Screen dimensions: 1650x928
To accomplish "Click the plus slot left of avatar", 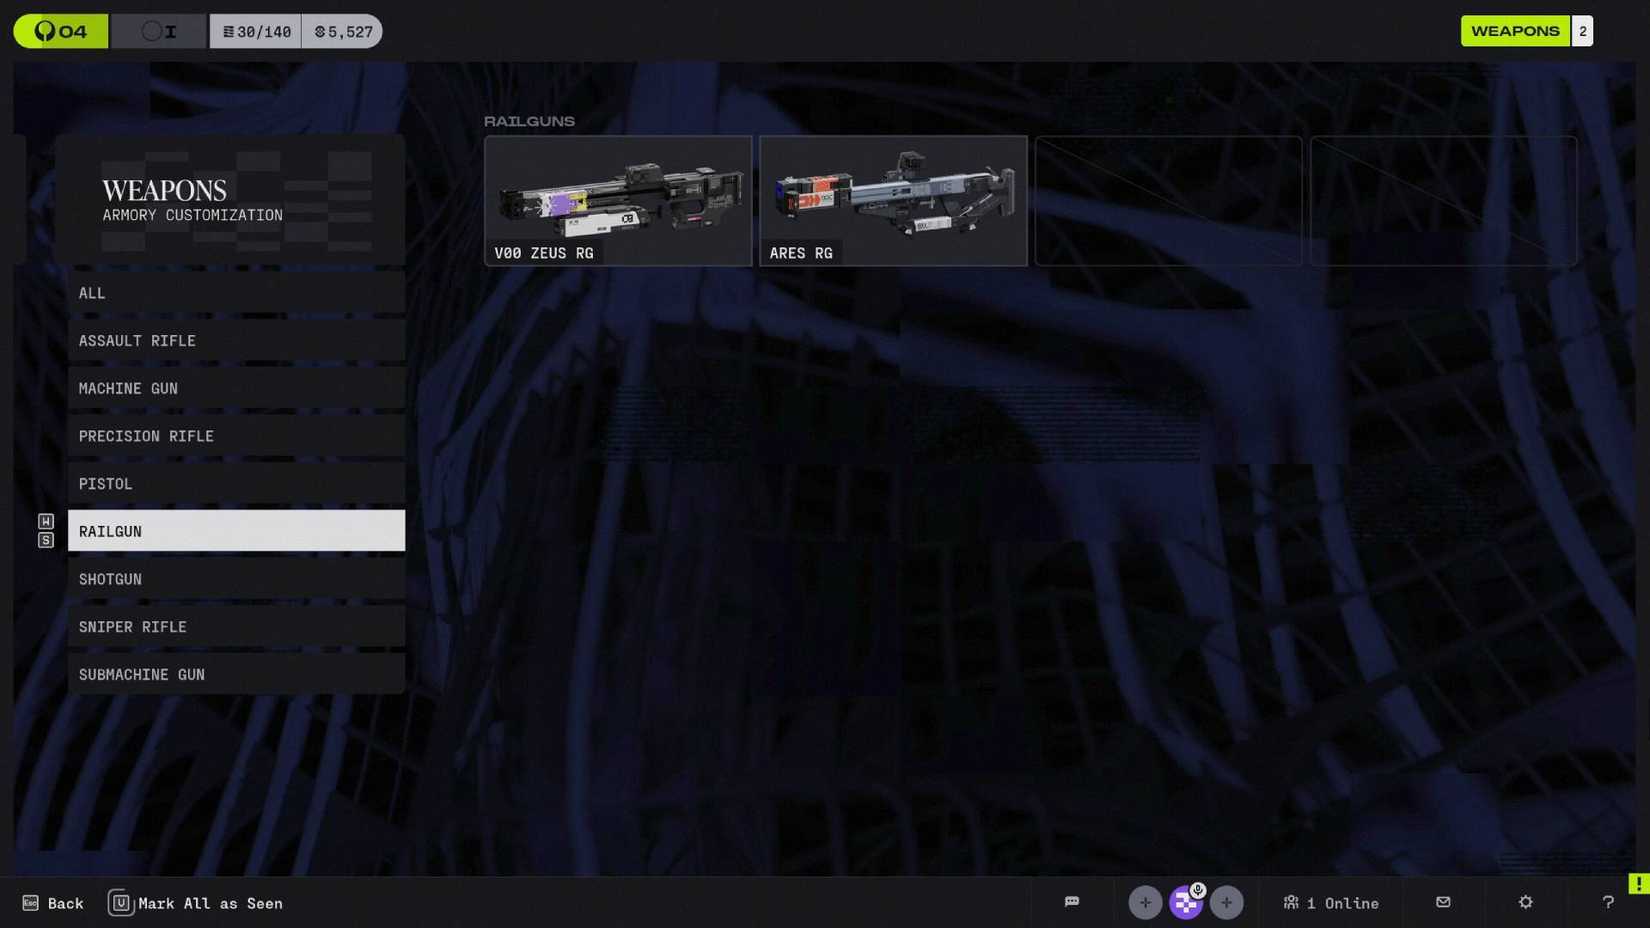I will [x=1145, y=902].
